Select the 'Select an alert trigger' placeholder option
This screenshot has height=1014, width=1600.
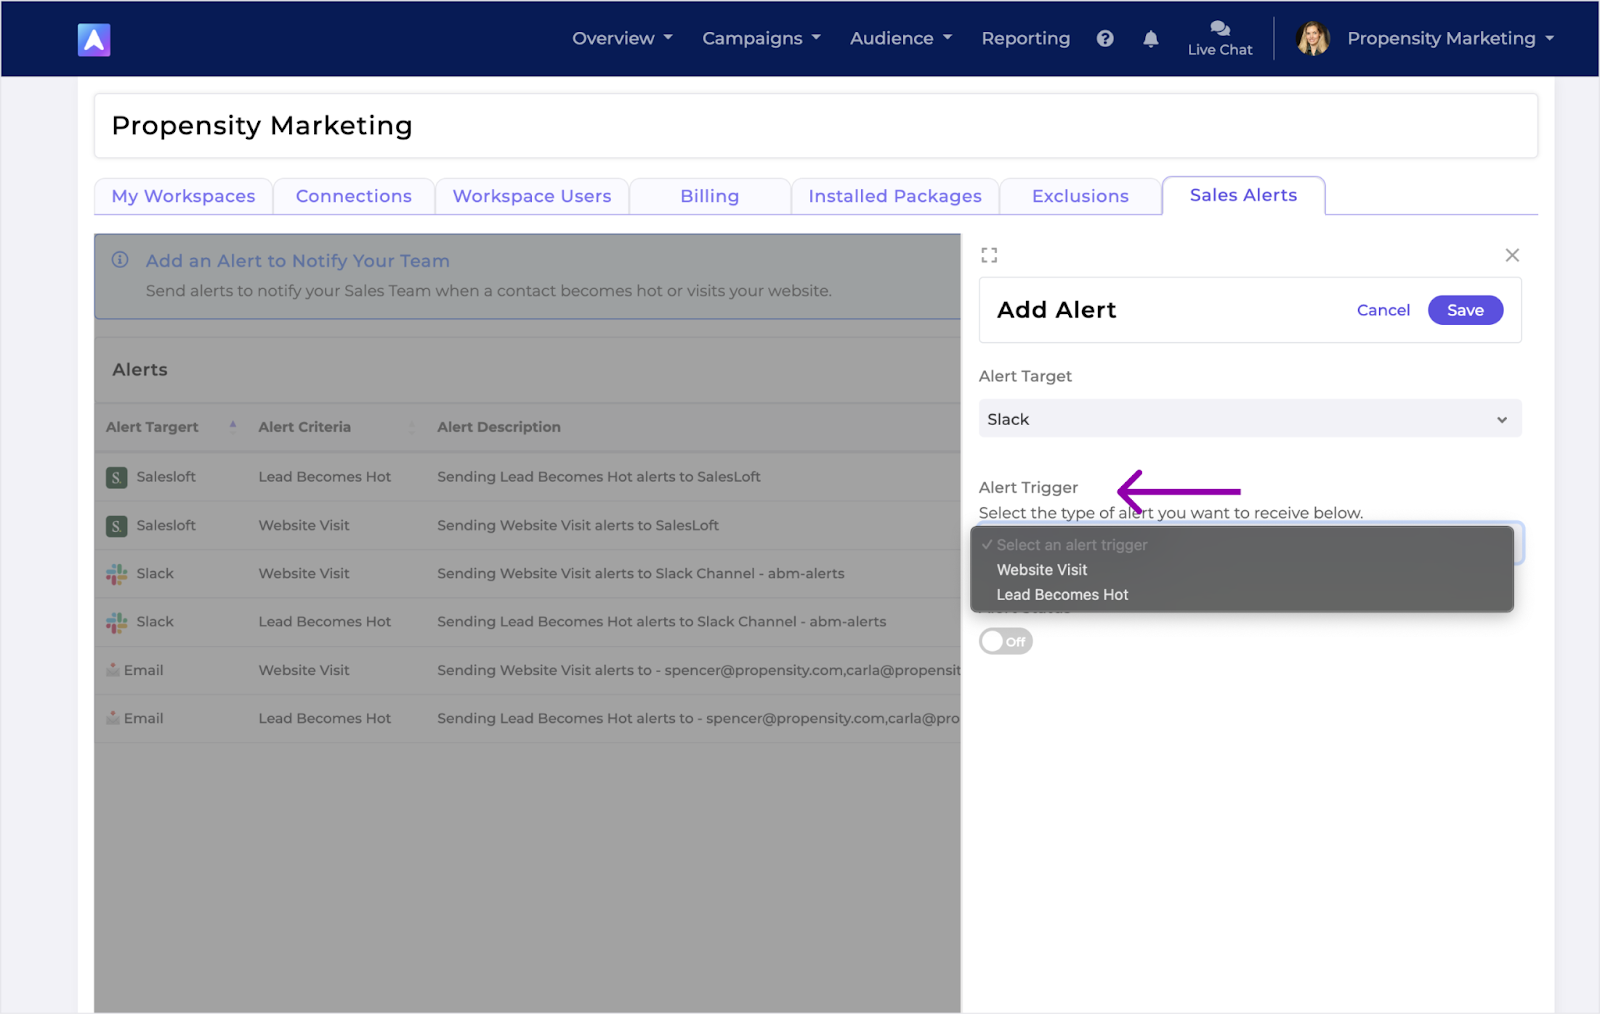coord(1242,545)
